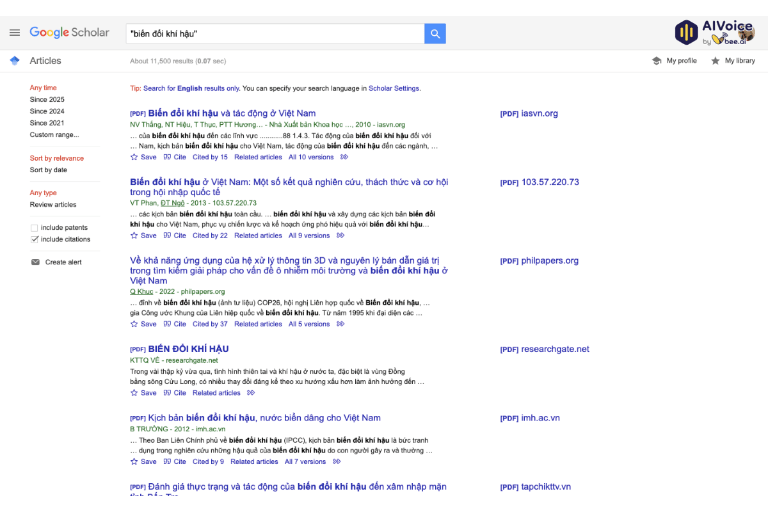Image resolution: width=768 pixels, height=512 pixels.
Task: Click All 9 versions link
Action: pyautogui.click(x=309, y=236)
